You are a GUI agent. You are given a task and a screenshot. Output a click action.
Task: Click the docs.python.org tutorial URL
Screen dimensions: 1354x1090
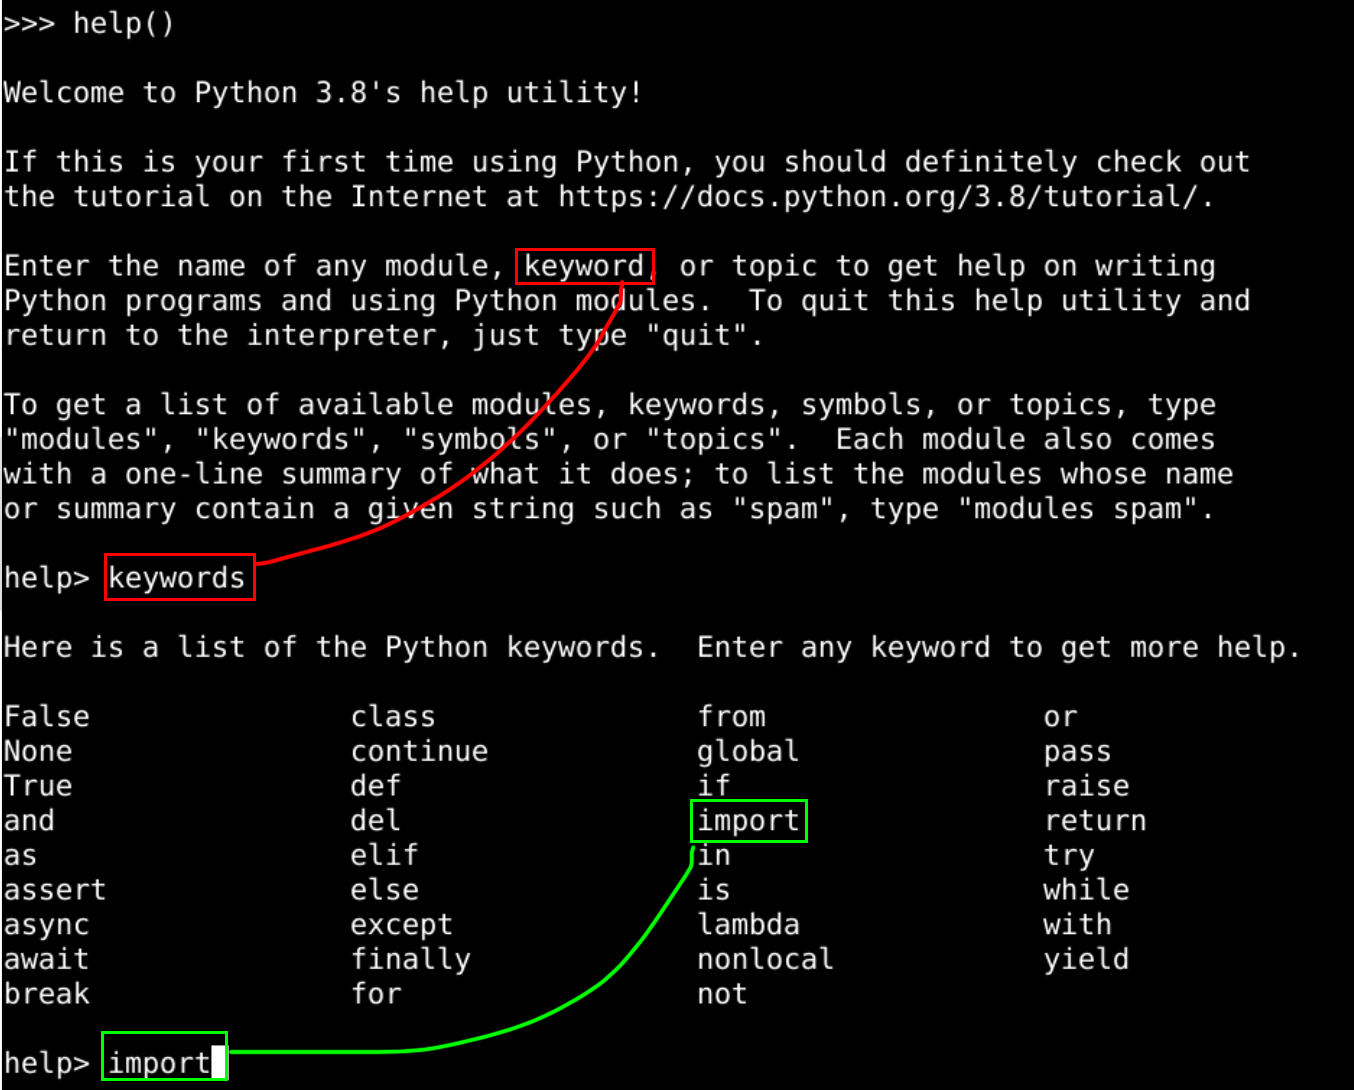(878, 197)
